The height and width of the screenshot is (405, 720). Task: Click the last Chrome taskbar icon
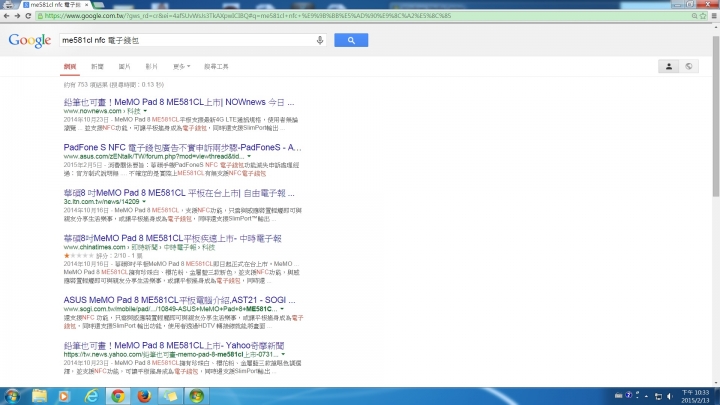click(x=197, y=396)
